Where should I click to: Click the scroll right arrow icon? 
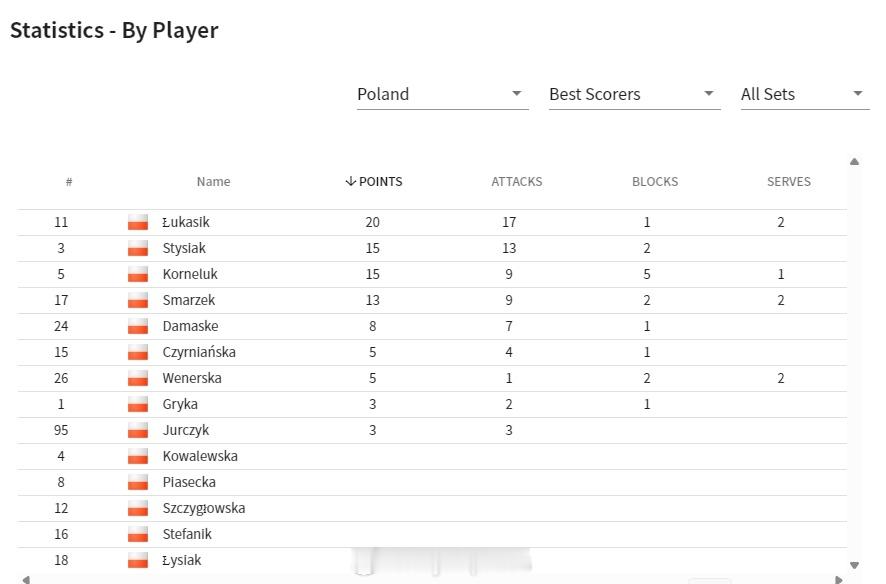point(839,579)
